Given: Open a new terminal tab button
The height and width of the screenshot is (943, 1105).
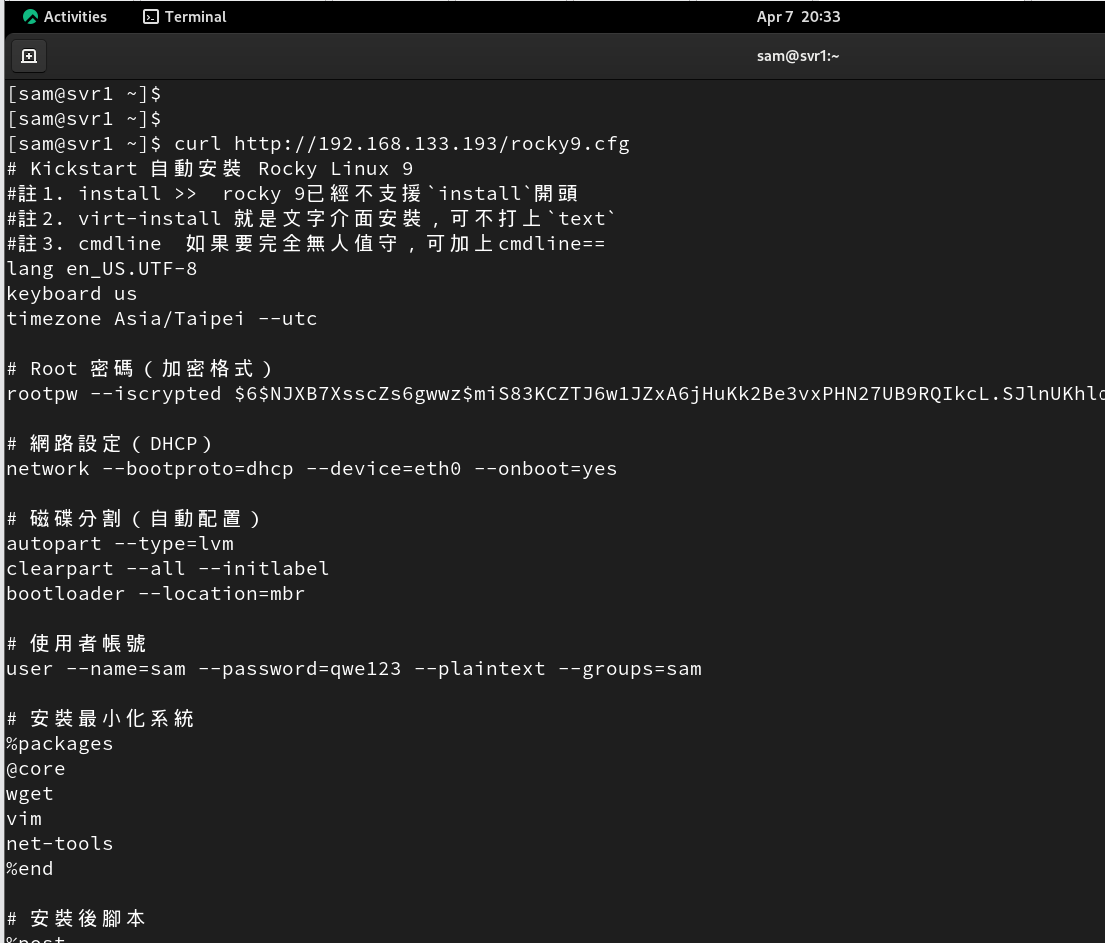Looking at the screenshot, I should [x=29, y=56].
